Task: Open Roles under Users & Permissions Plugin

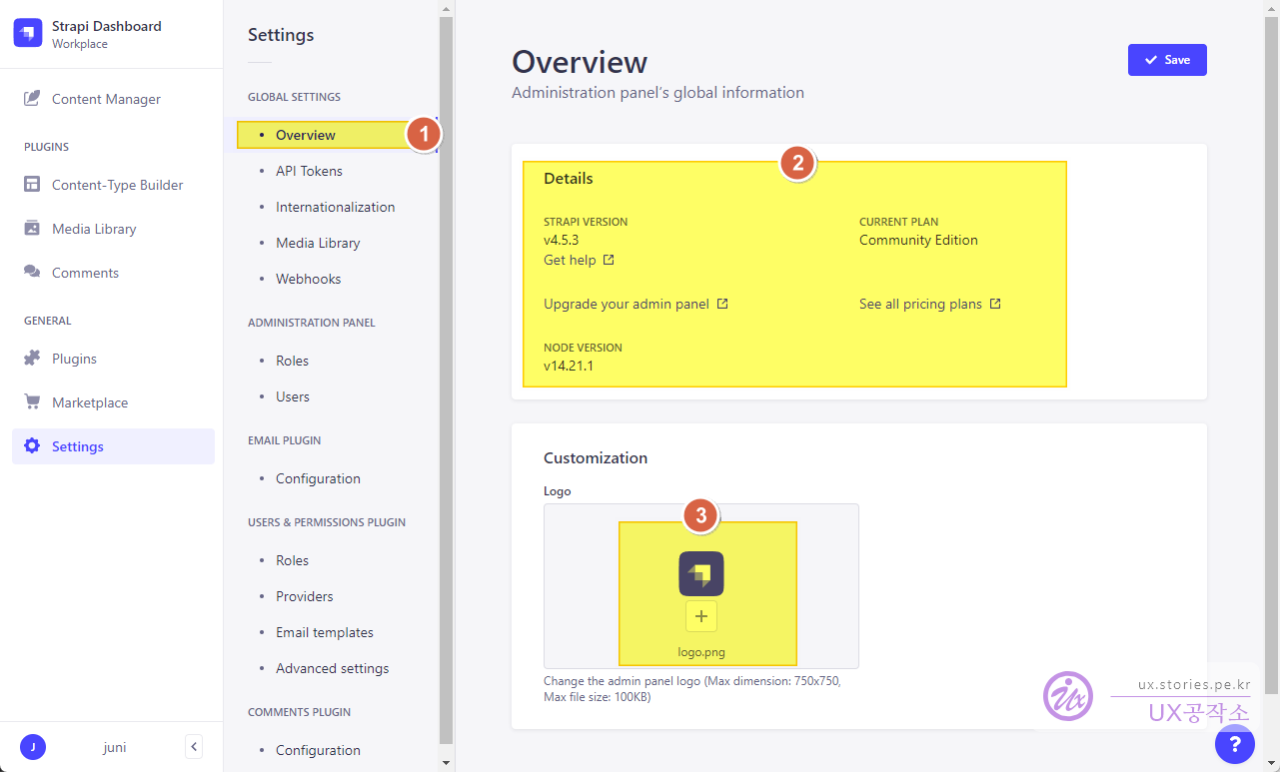Action: click(x=292, y=561)
